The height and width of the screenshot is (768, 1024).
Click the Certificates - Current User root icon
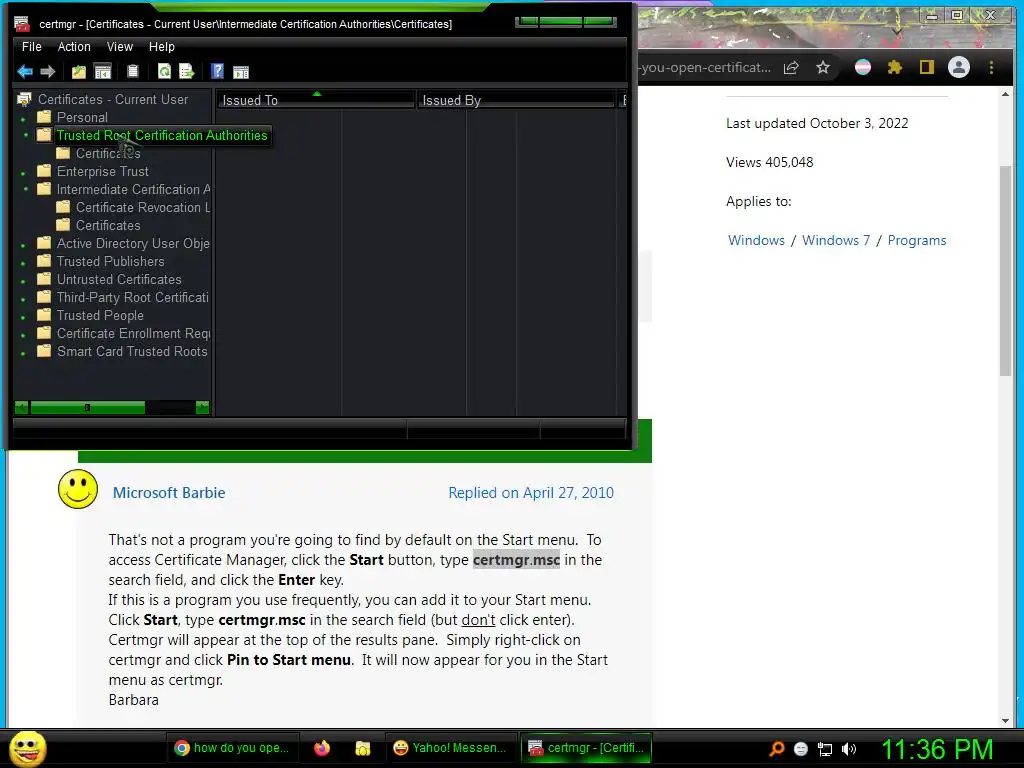click(x=24, y=99)
